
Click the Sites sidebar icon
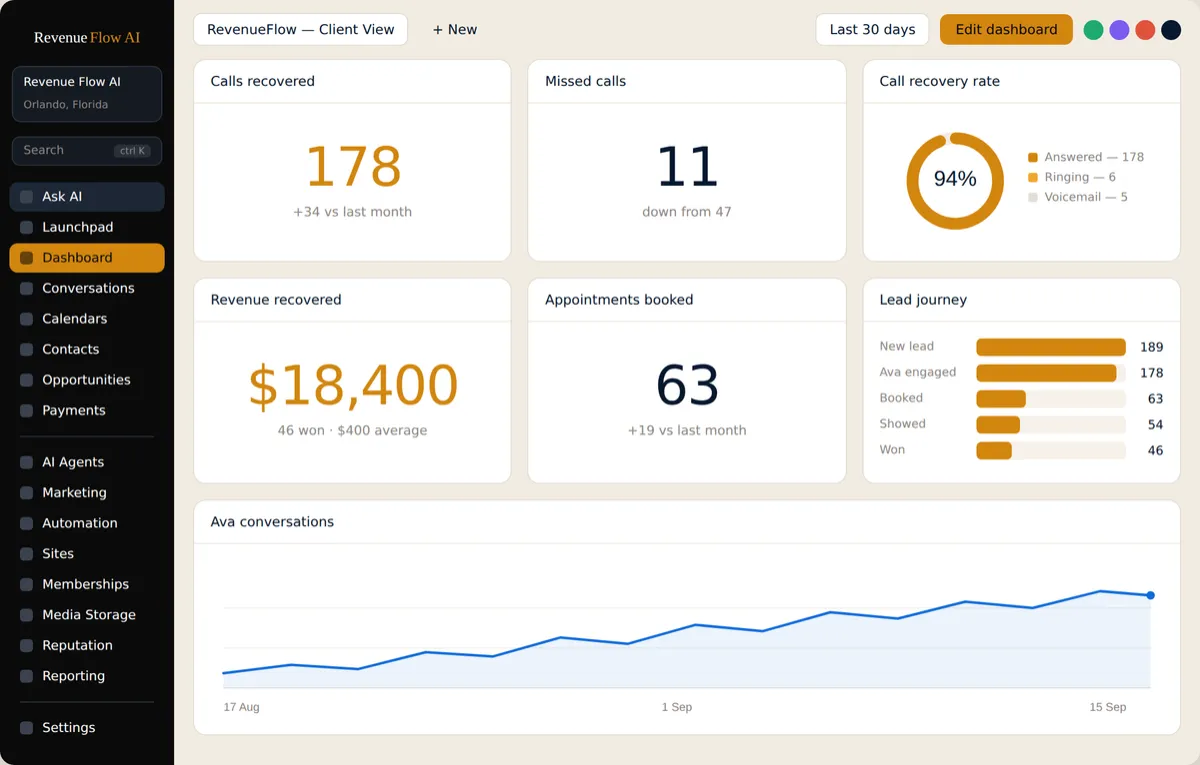(26, 554)
